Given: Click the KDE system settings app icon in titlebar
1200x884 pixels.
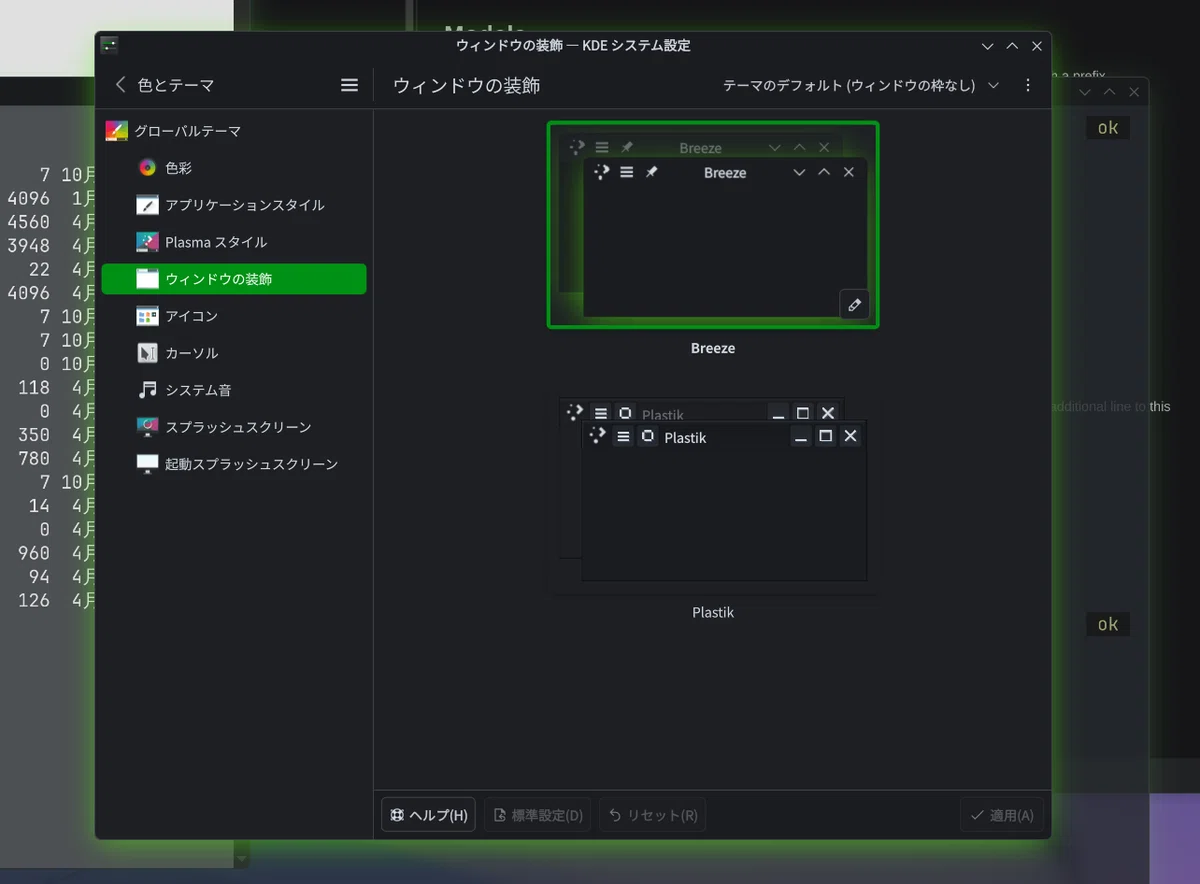Looking at the screenshot, I should point(110,45).
